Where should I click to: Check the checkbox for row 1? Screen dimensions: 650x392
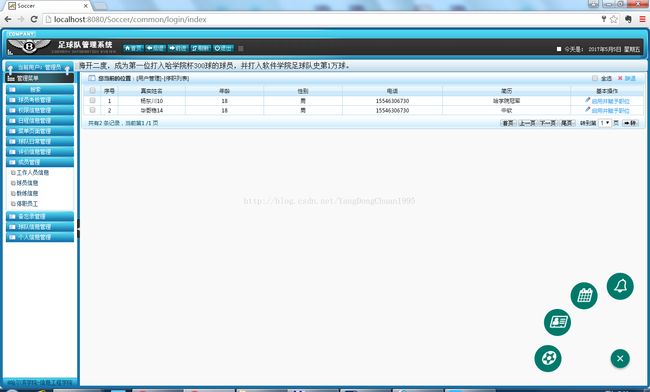92,100
